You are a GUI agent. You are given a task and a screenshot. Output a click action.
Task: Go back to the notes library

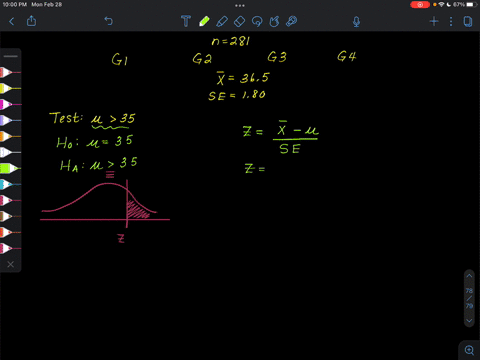[x=12, y=22]
